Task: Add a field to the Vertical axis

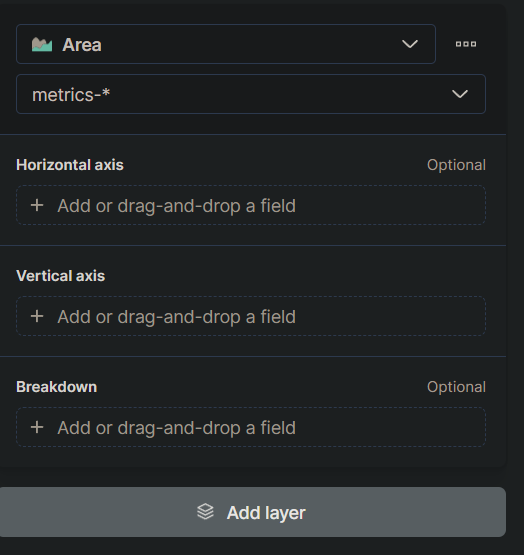Action: pyautogui.click(x=251, y=316)
